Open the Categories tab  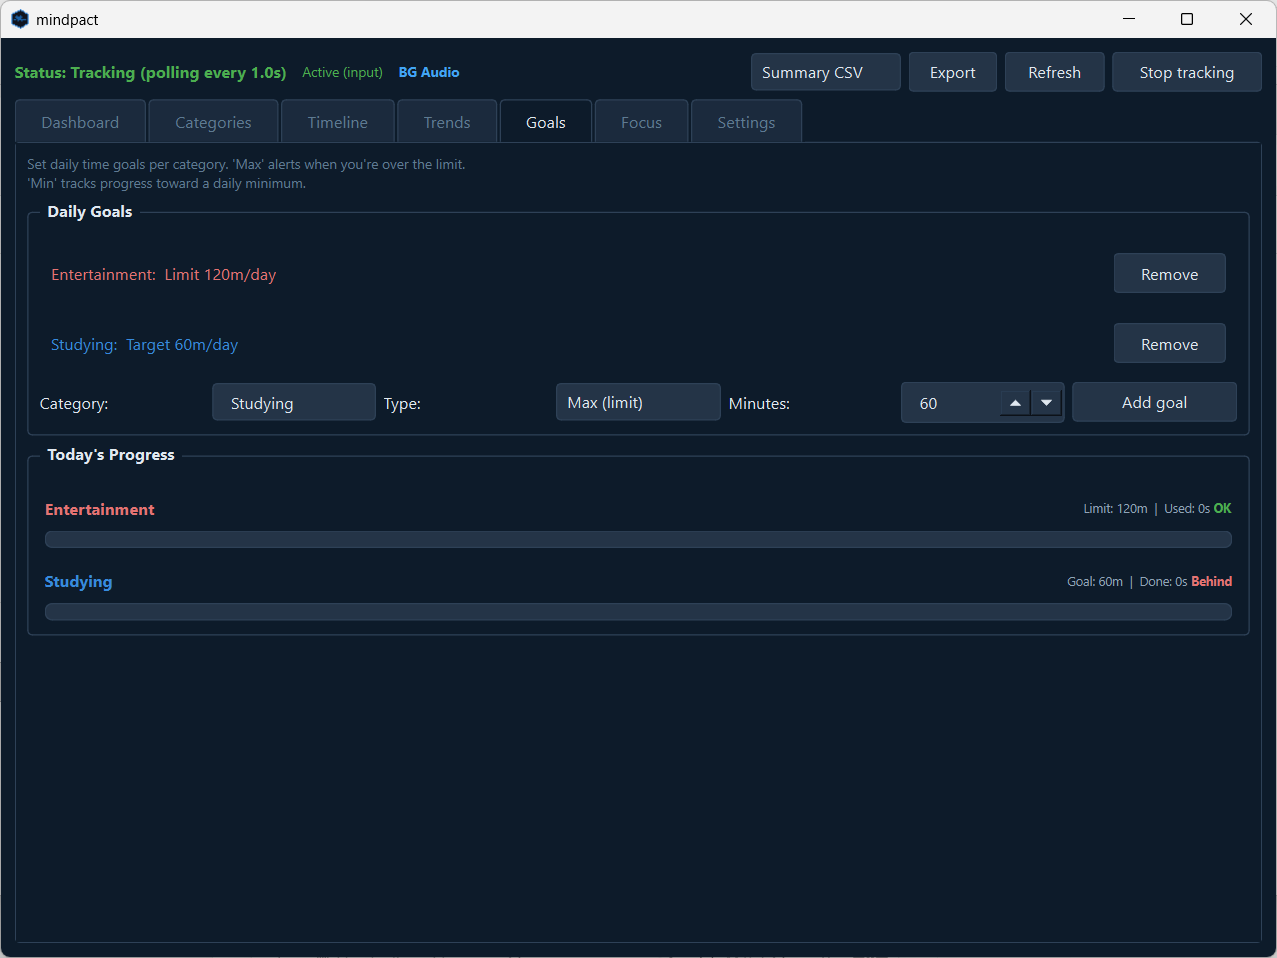213,122
